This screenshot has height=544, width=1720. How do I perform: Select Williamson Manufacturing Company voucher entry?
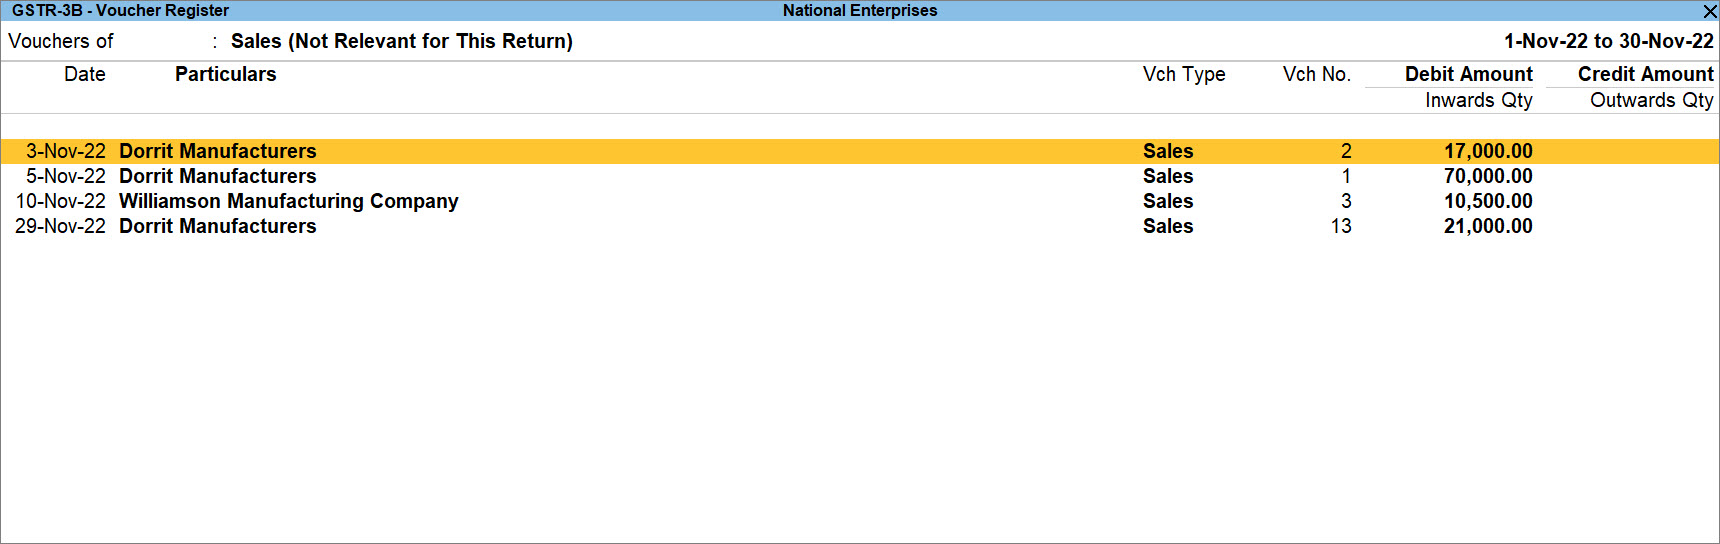pyautogui.click(x=860, y=201)
